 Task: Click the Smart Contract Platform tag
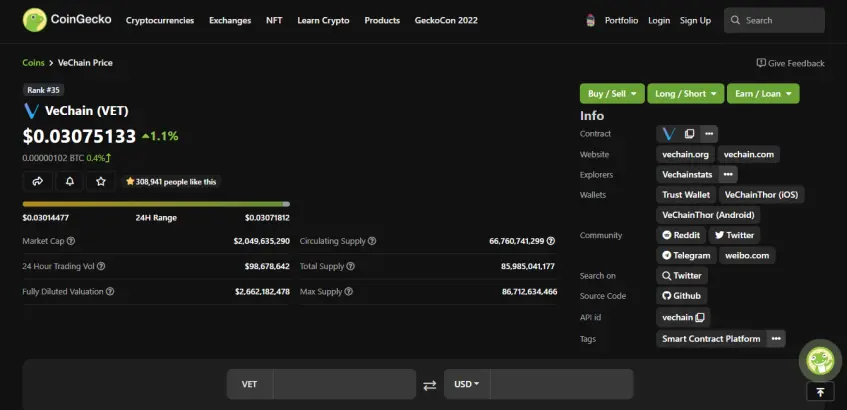(711, 339)
